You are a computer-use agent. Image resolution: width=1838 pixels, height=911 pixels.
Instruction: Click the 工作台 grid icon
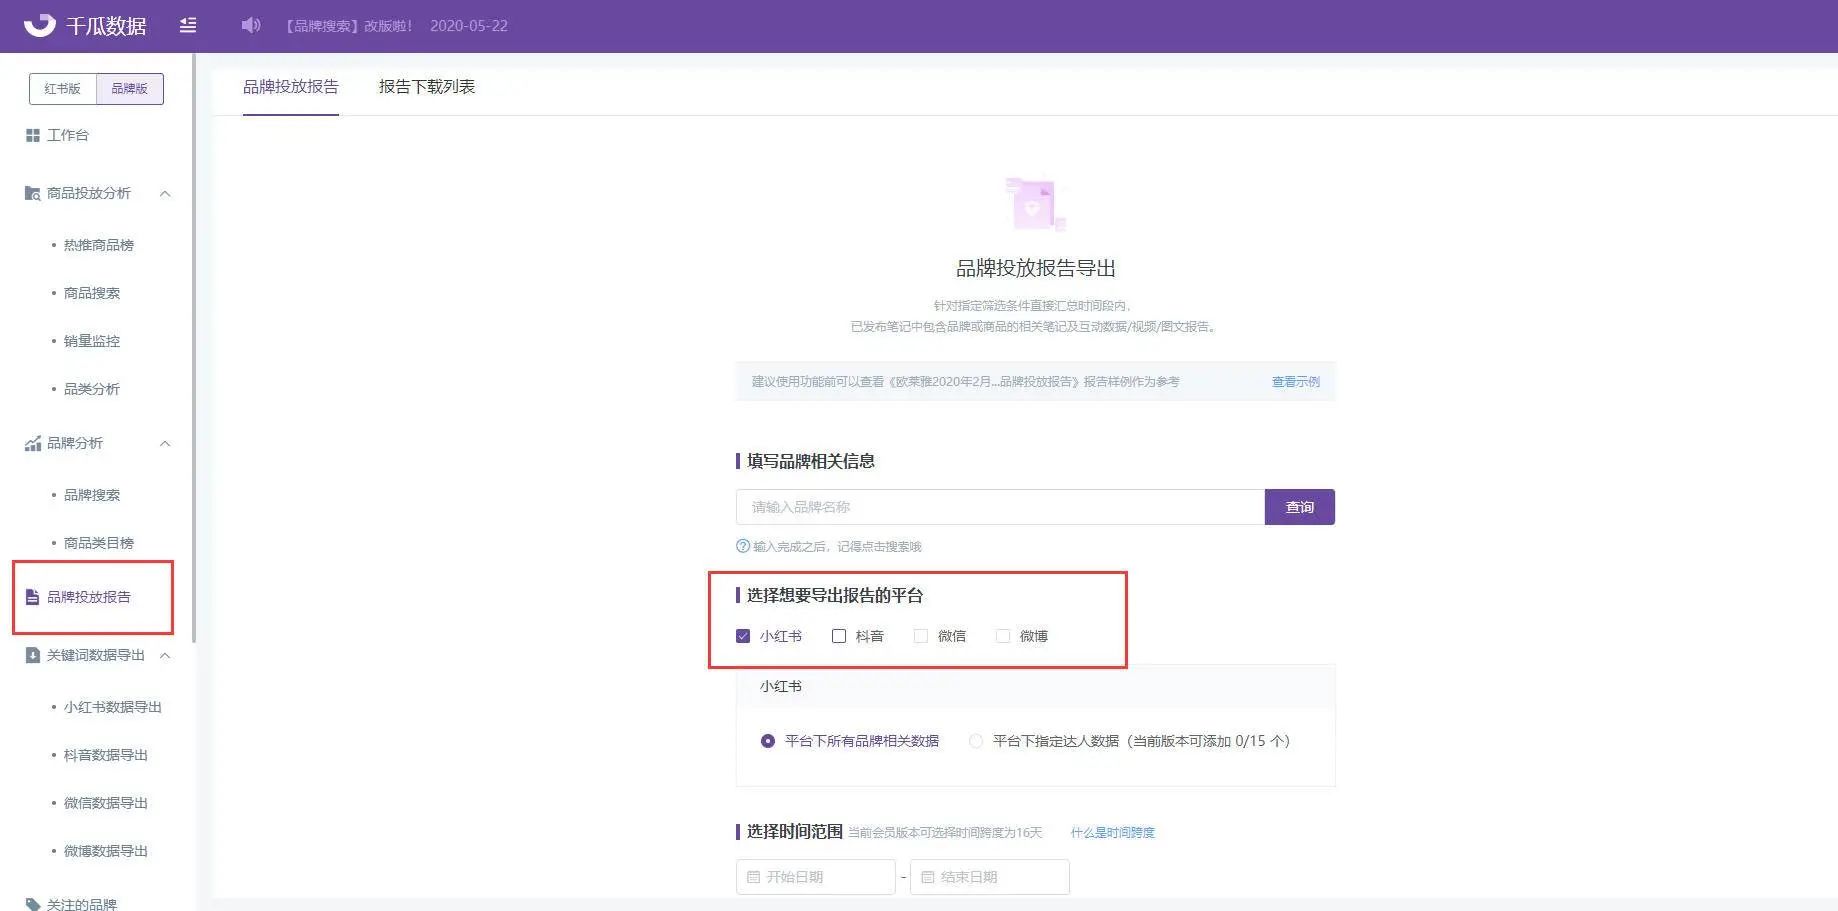33,135
